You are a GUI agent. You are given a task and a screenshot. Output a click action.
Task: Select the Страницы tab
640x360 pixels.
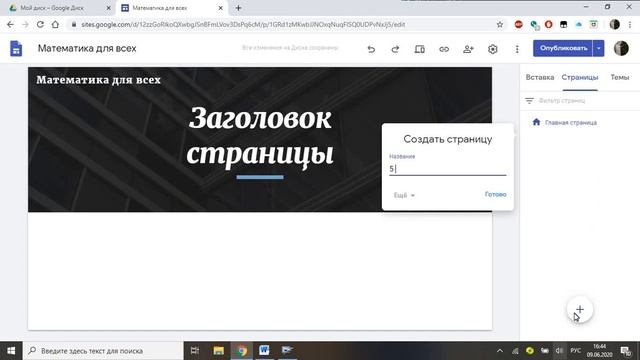580,77
